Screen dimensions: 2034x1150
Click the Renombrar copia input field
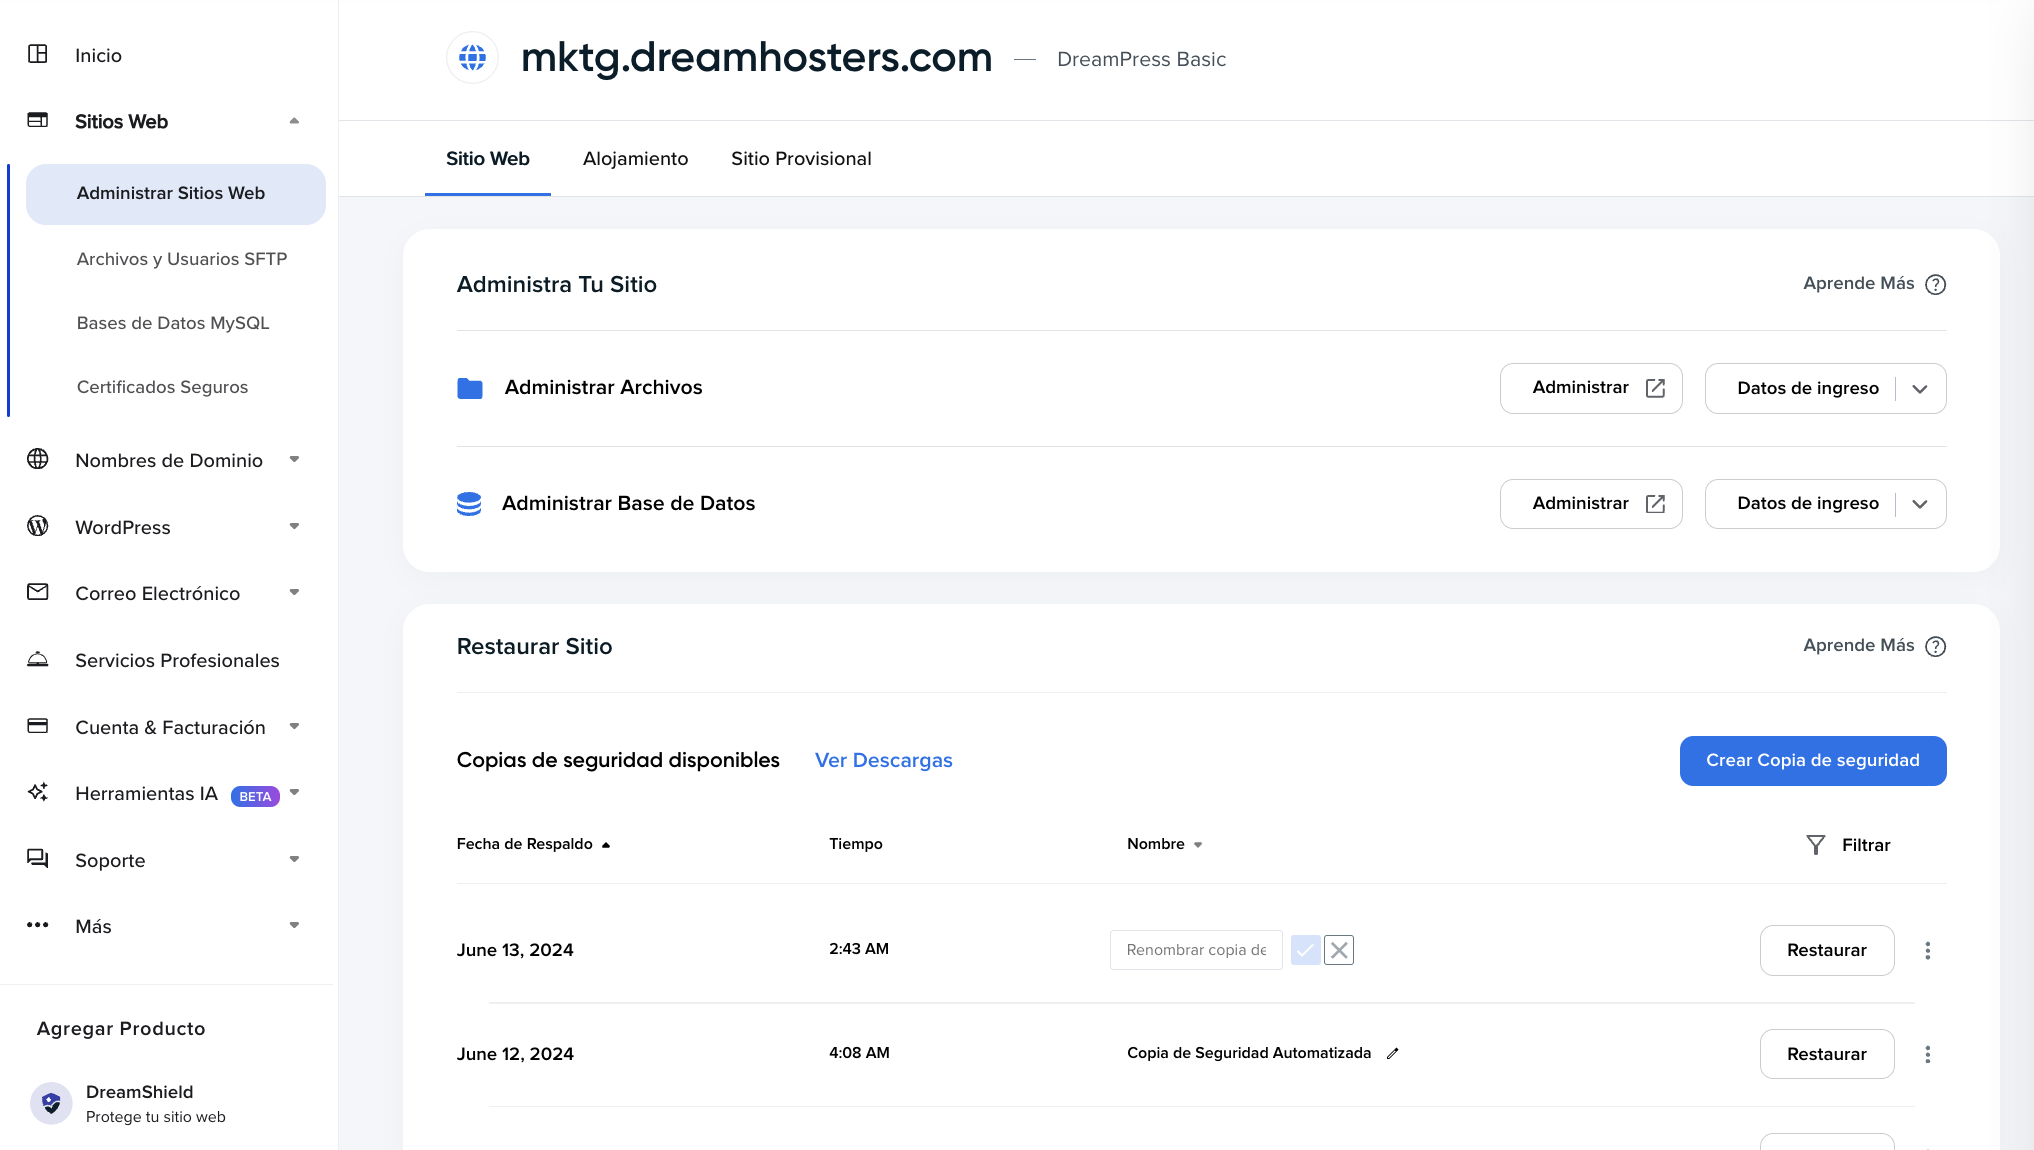point(1195,950)
